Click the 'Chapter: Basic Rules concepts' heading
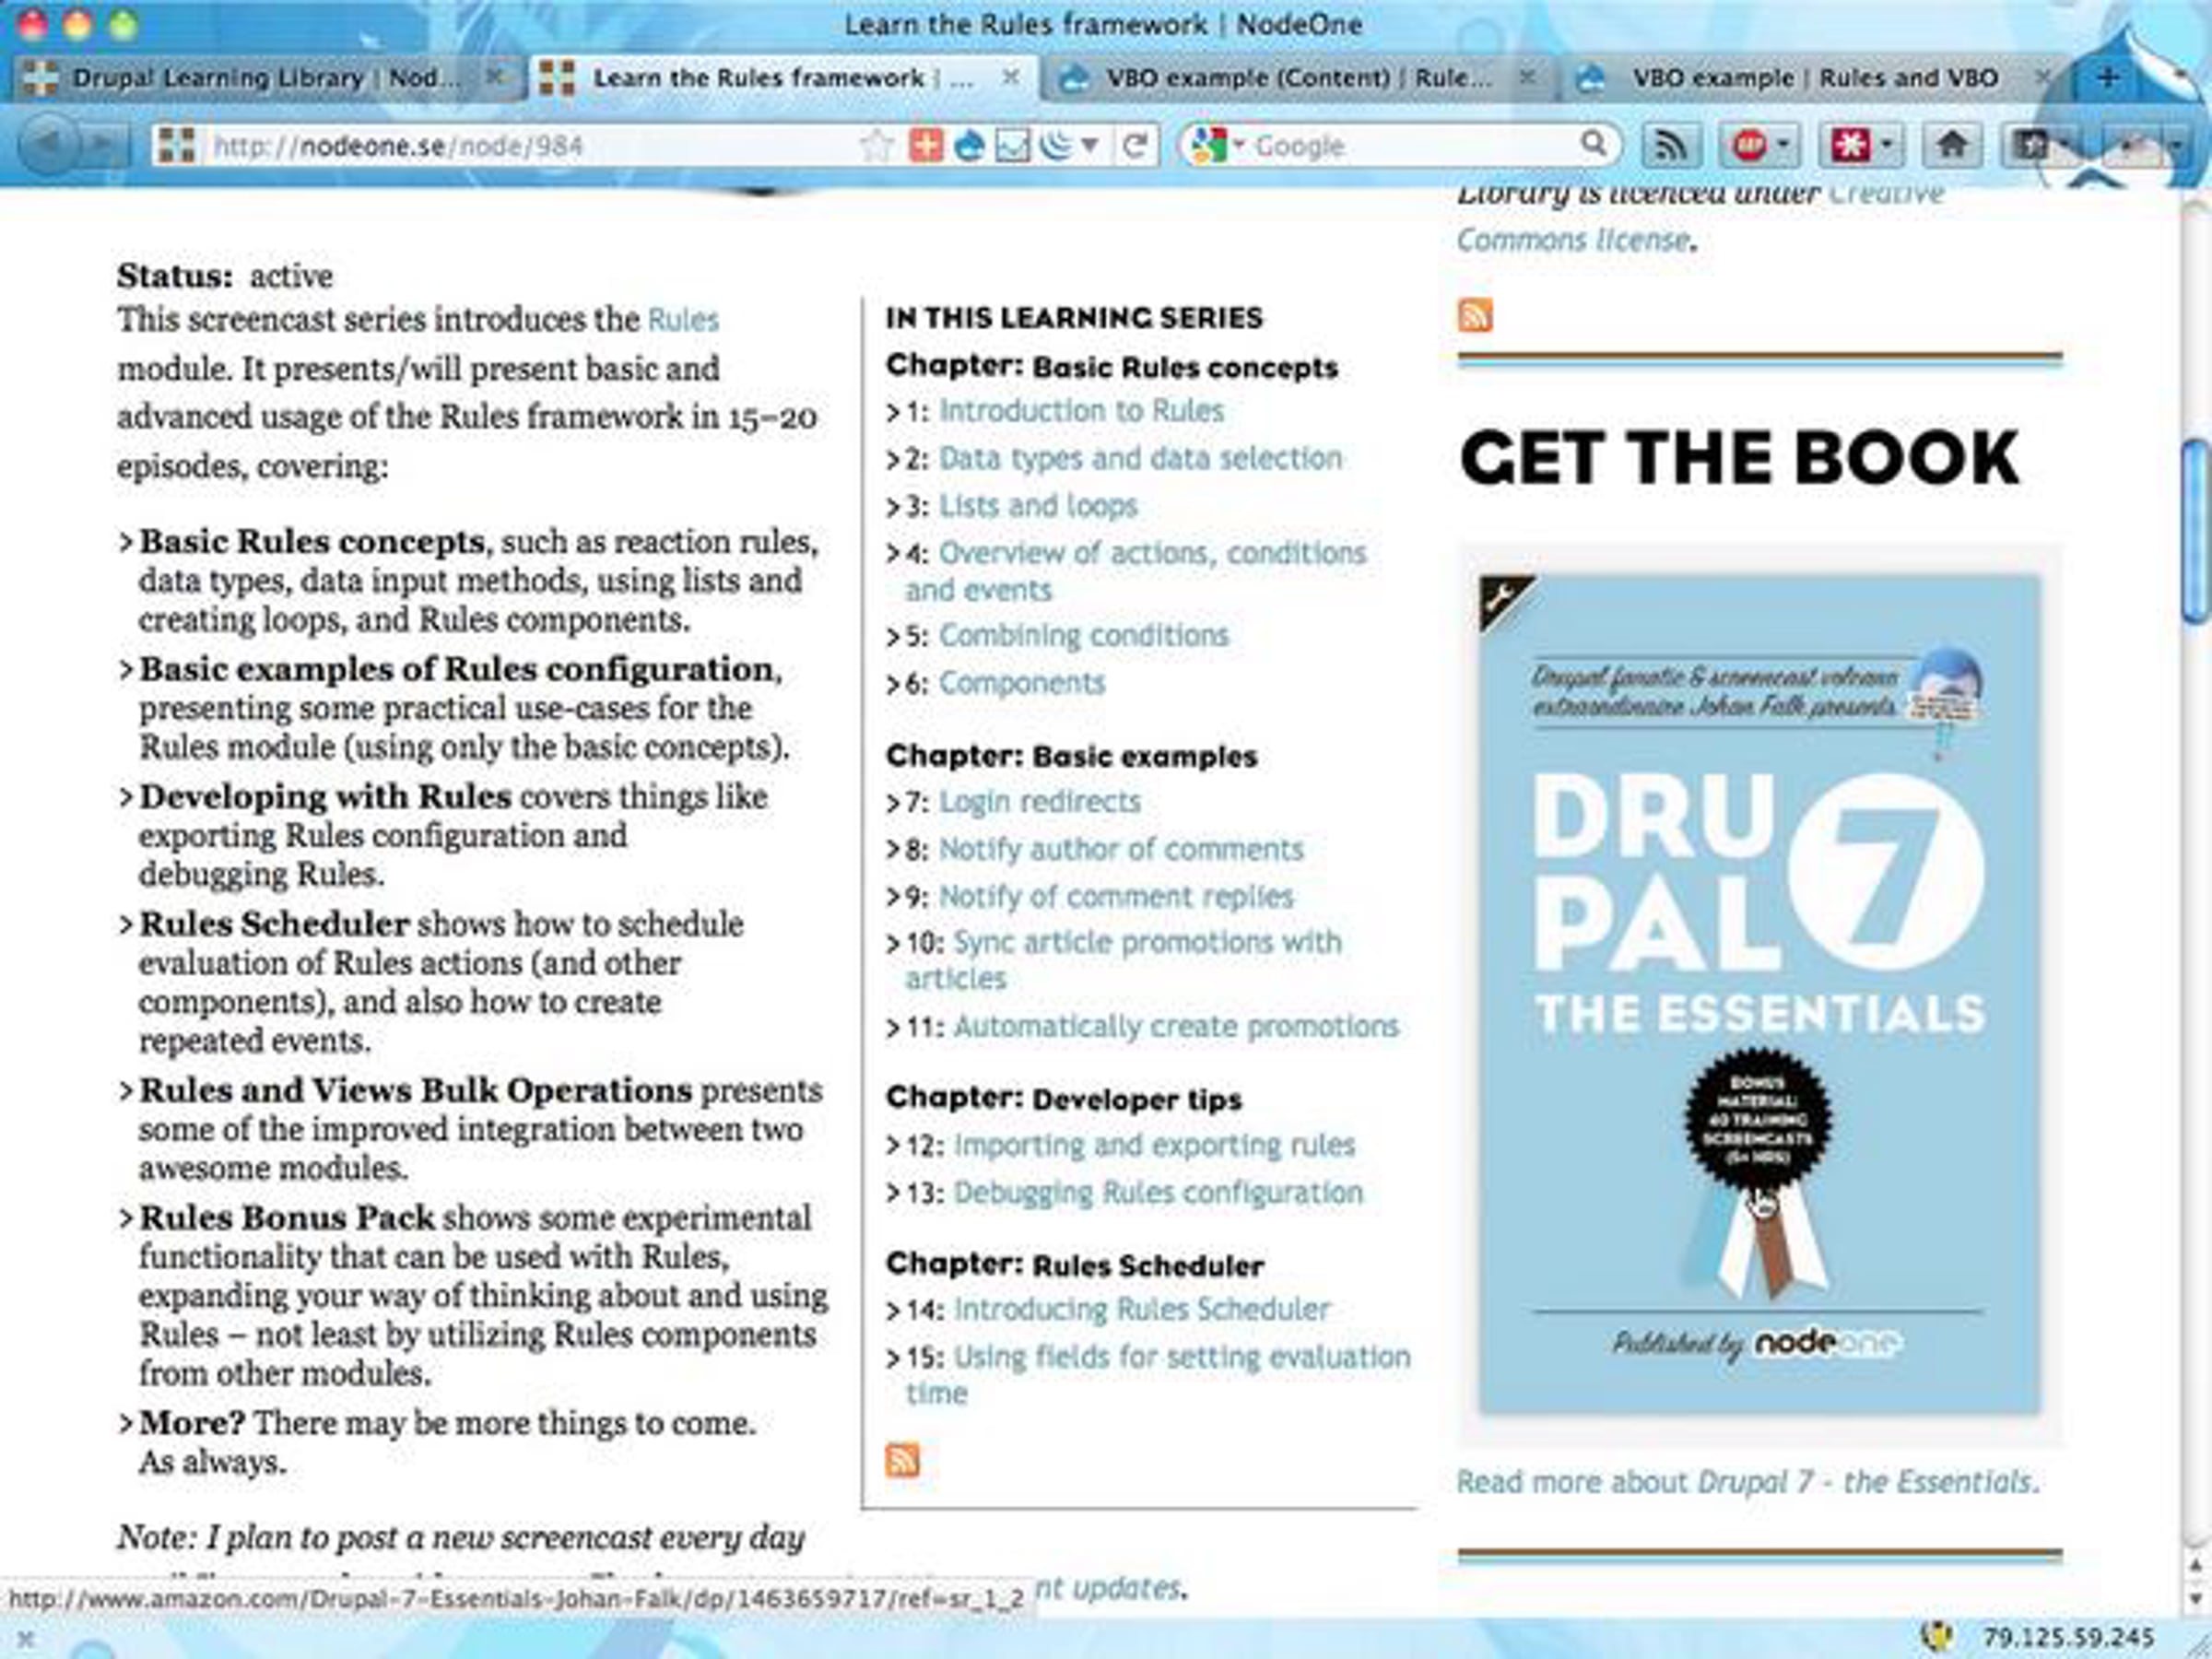 (x=1112, y=367)
